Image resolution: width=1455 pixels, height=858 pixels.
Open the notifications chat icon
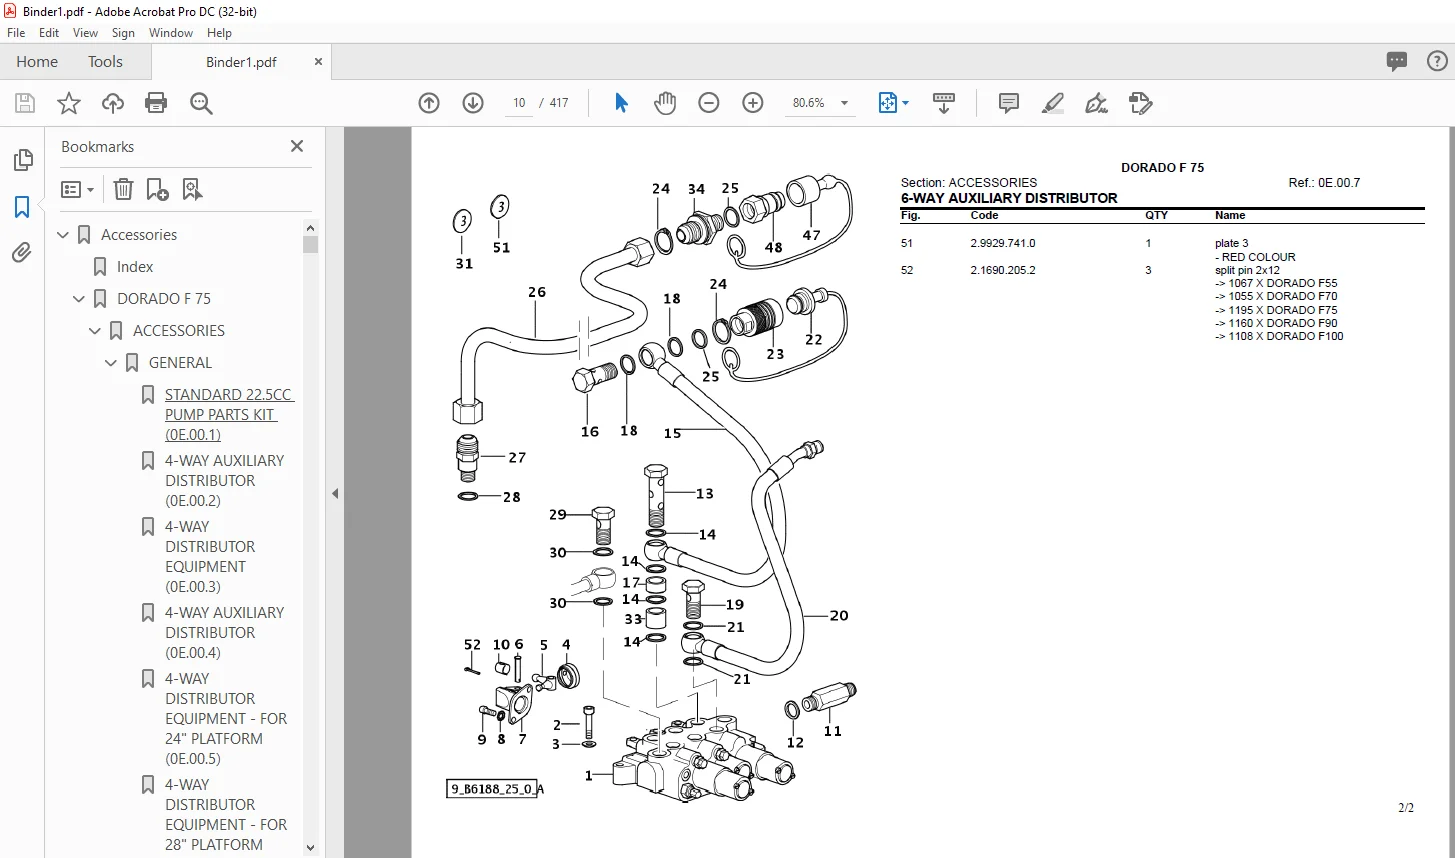coord(1397,62)
